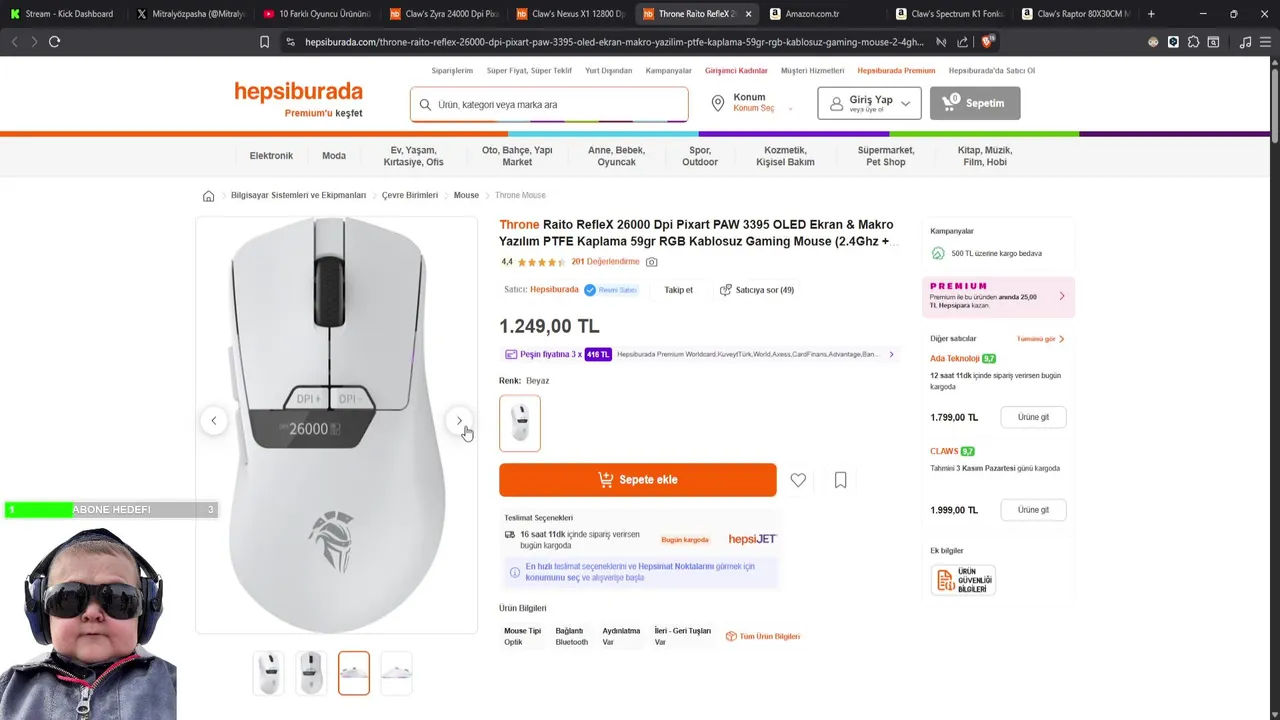Click the Sepete ekle button
Image resolution: width=1280 pixels, height=720 pixels.
(637, 480)
